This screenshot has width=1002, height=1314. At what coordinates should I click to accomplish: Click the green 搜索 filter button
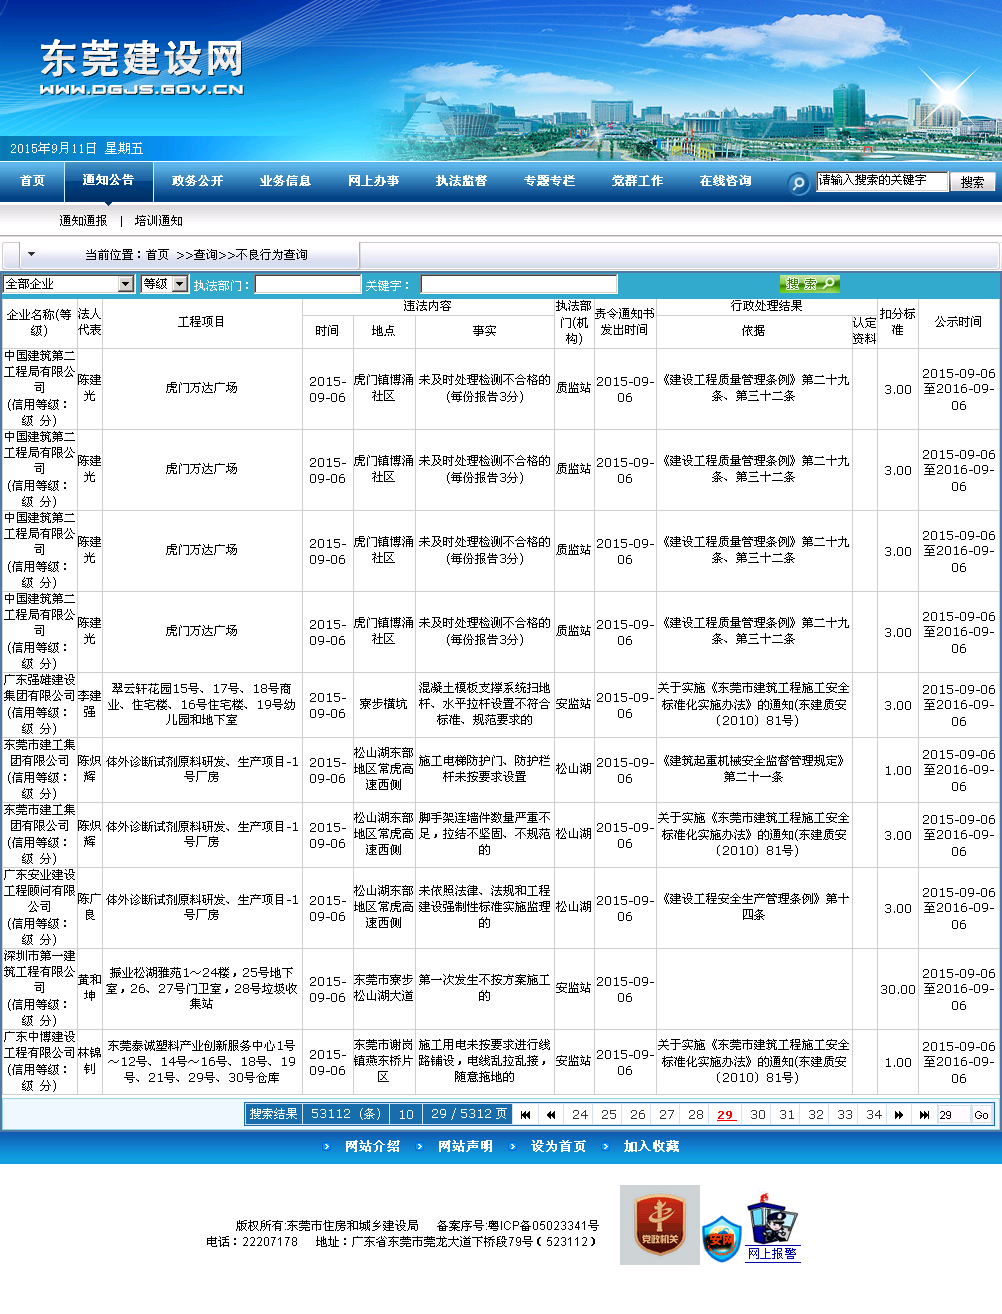(809, 284)
